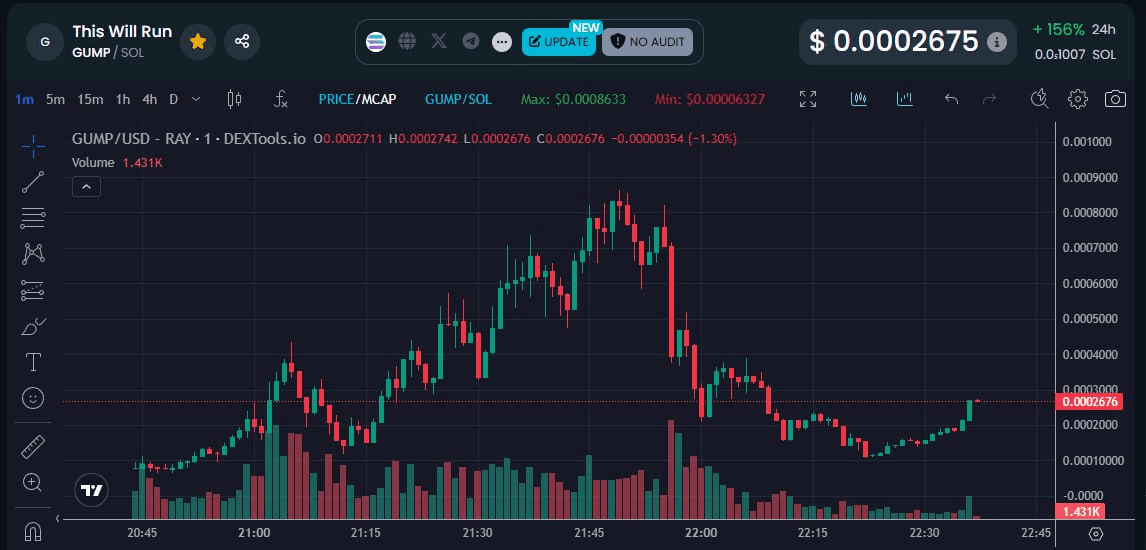
Task: Open quick search lightning icon
Action: 1039,99
